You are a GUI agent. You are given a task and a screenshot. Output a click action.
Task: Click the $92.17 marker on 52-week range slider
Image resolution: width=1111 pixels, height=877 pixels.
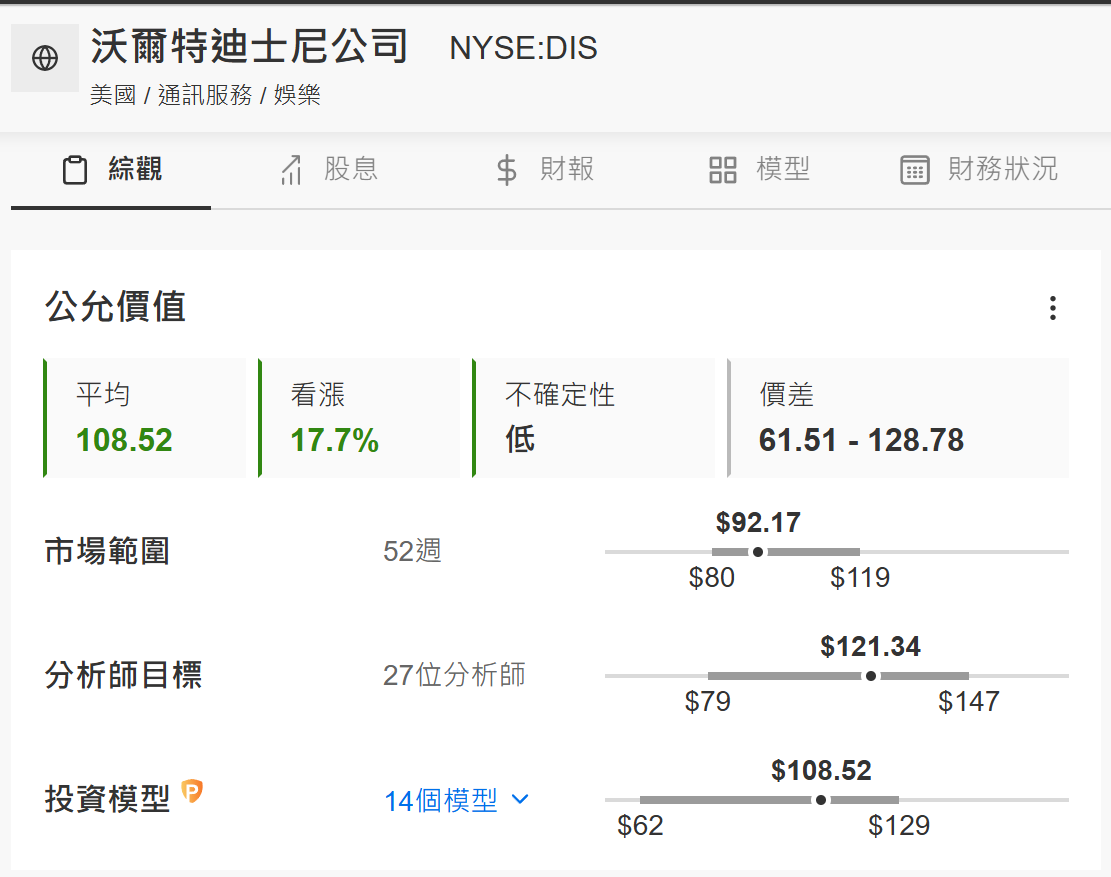(757, 552)
